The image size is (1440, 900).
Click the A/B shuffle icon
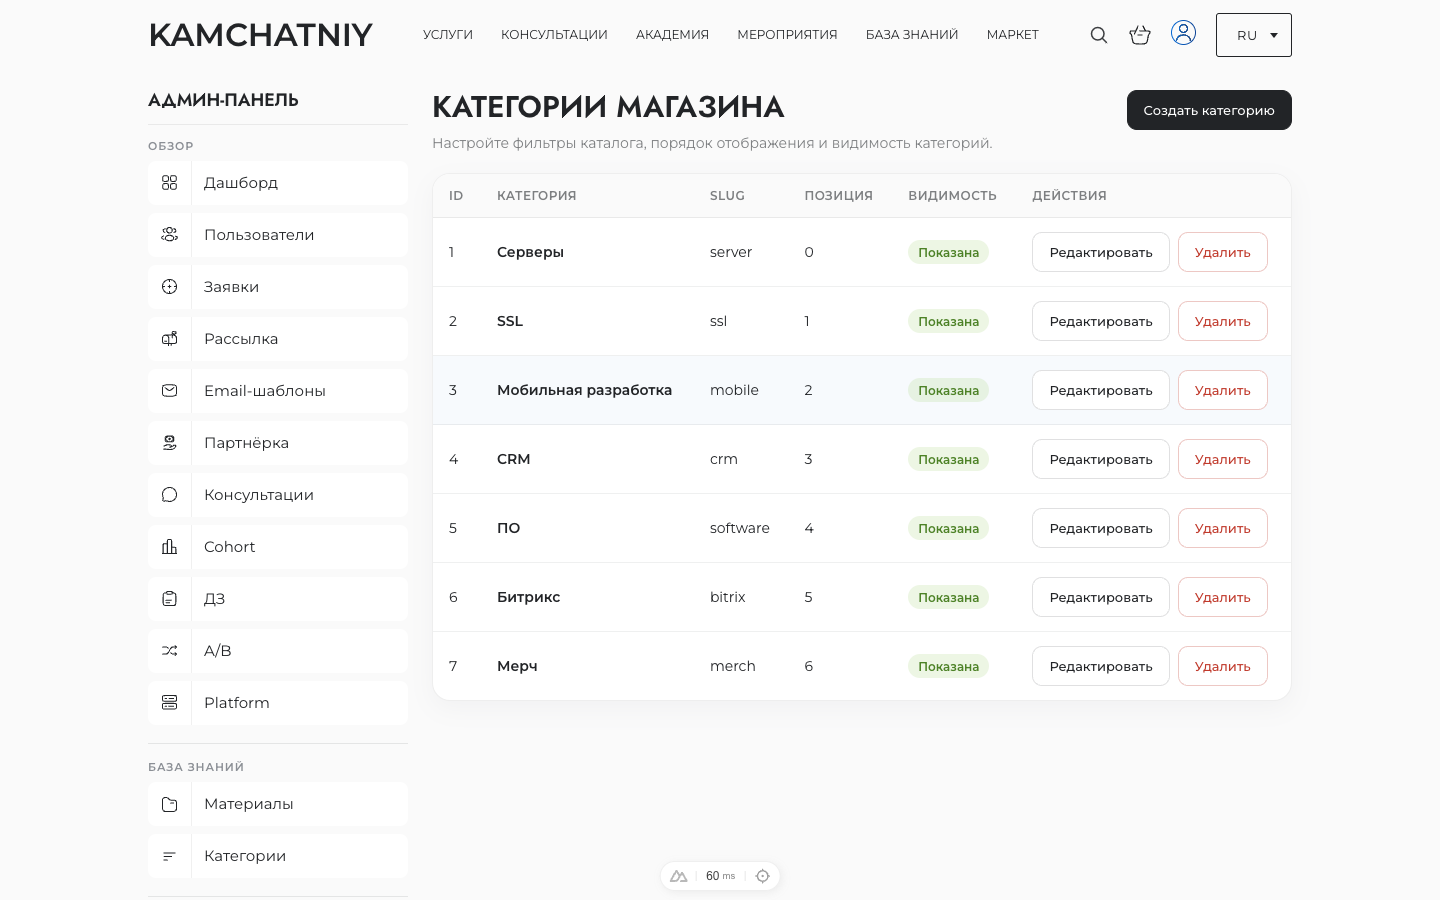click(170, 651)
